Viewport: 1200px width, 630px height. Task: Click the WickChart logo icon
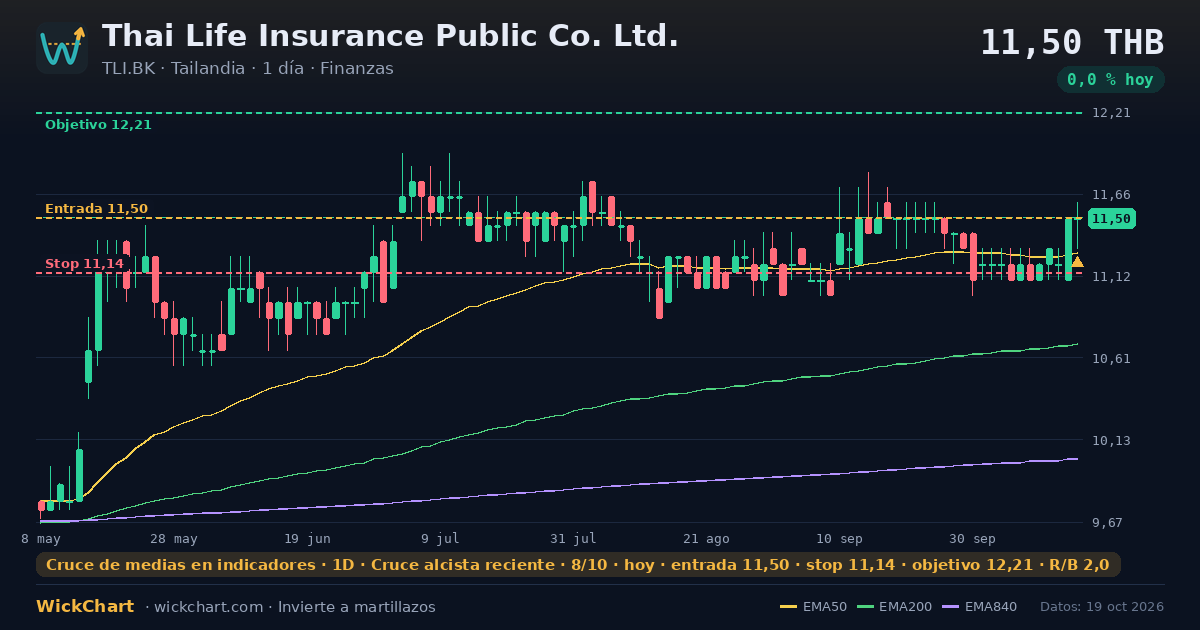tap(62, 48)
